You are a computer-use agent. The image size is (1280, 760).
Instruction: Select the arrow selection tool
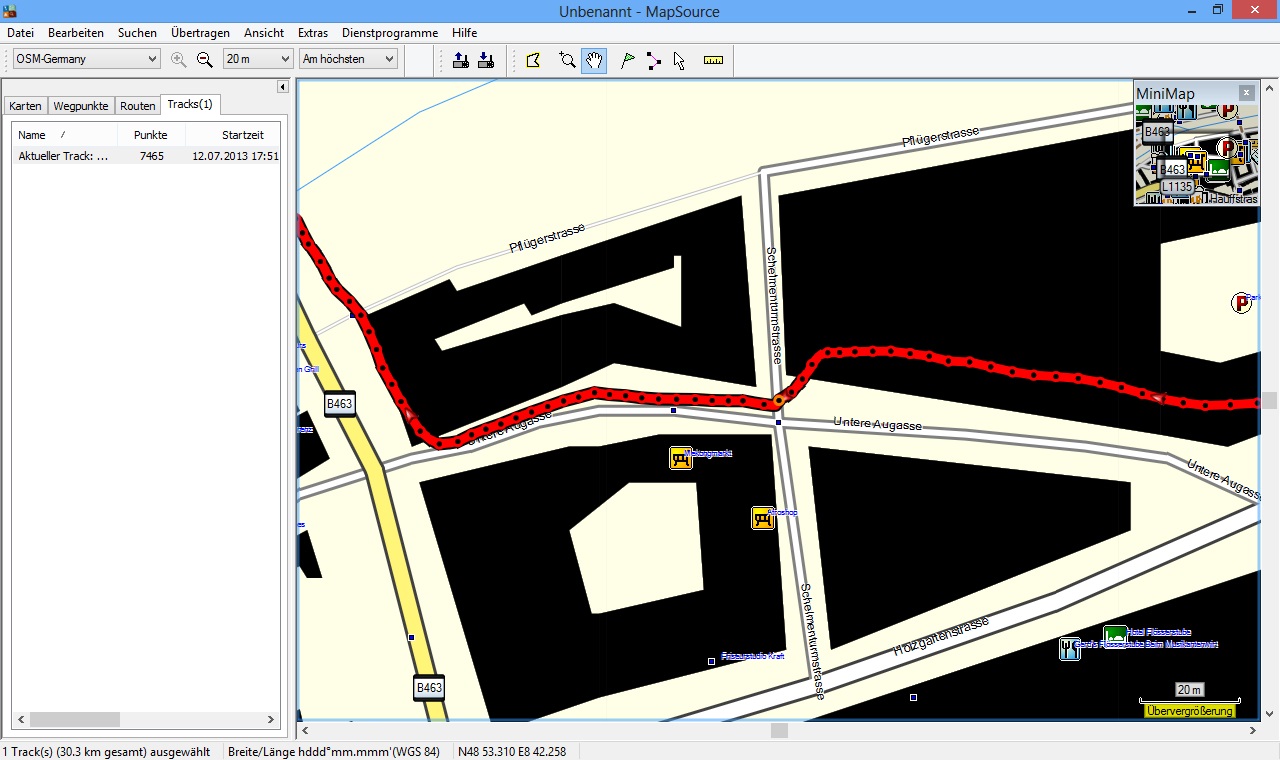[x=679, y=60]
